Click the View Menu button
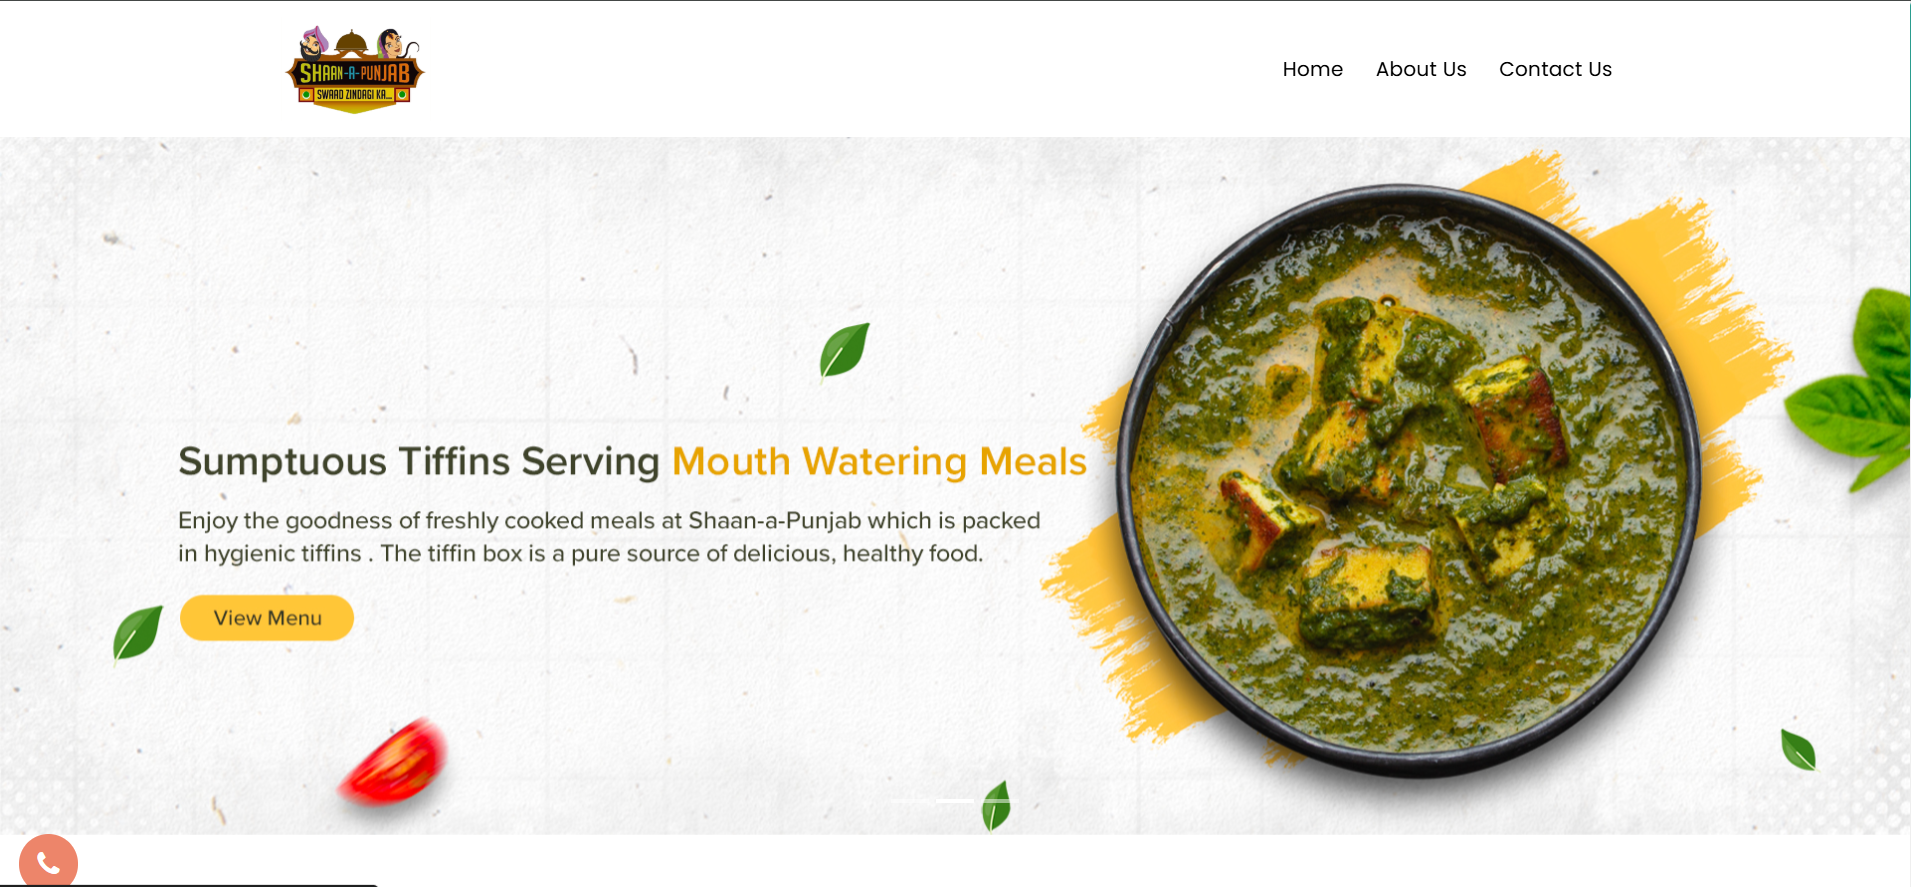This screenshot has width=1911, height=887. pyautogui.click(x=267, y=618)
